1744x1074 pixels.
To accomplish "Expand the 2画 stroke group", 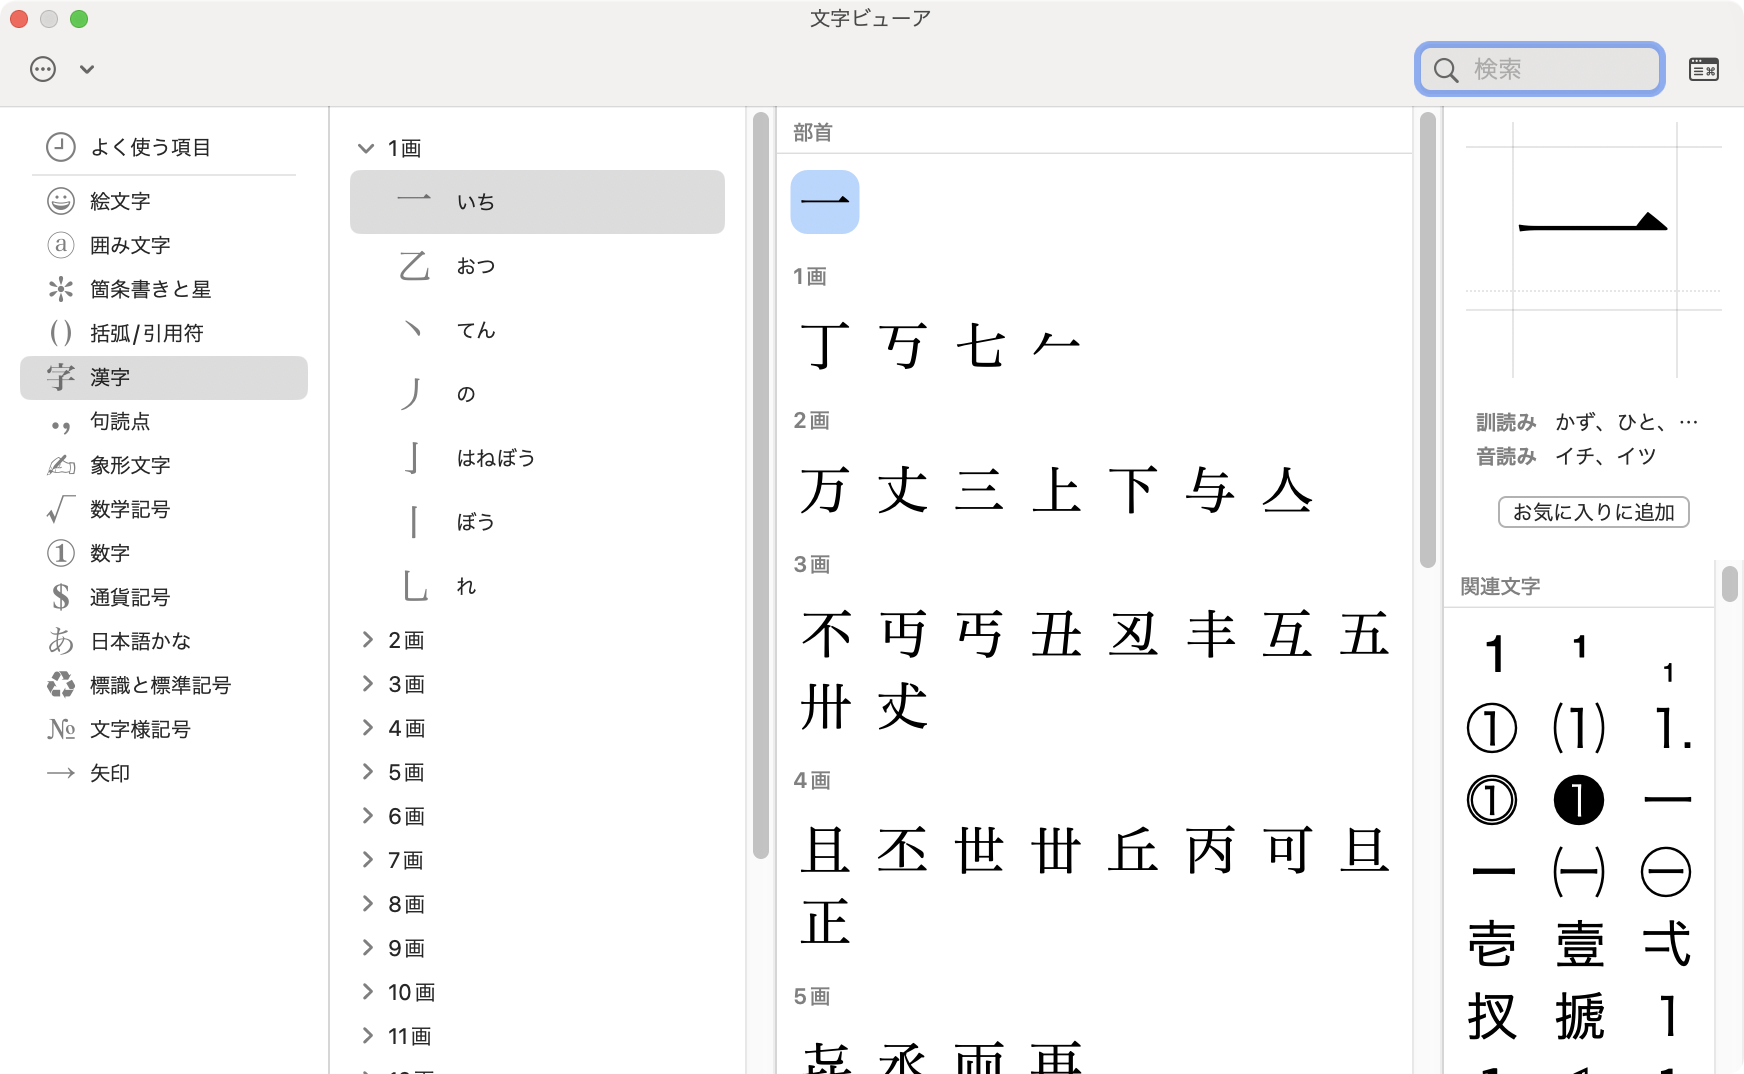I will (x=367, y=640).
